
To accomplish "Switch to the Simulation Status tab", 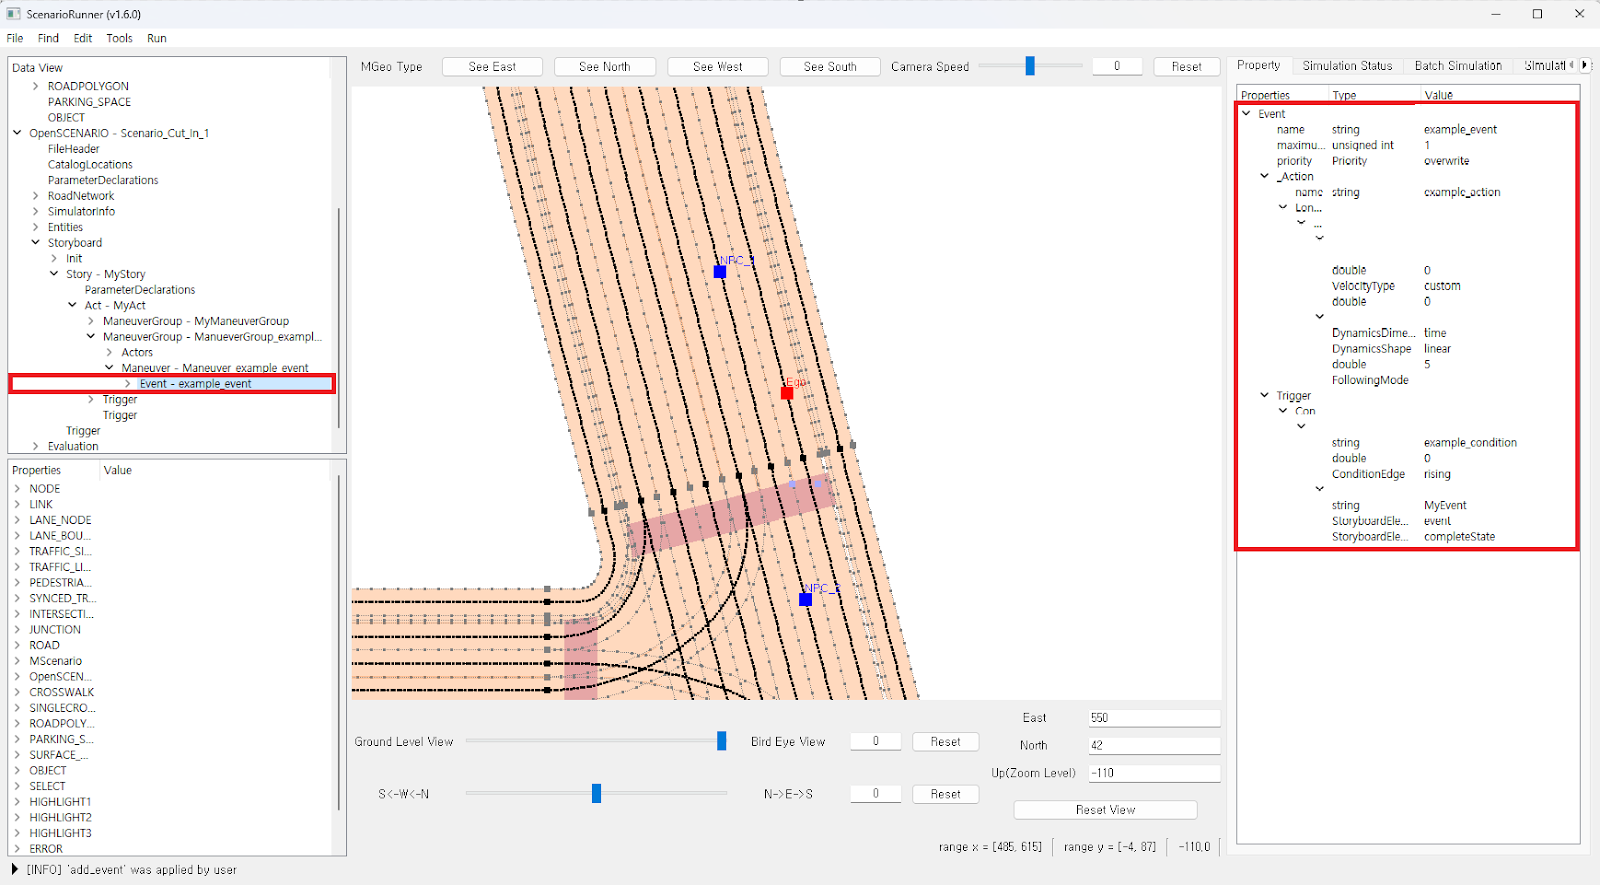I will click(1346, 66).
